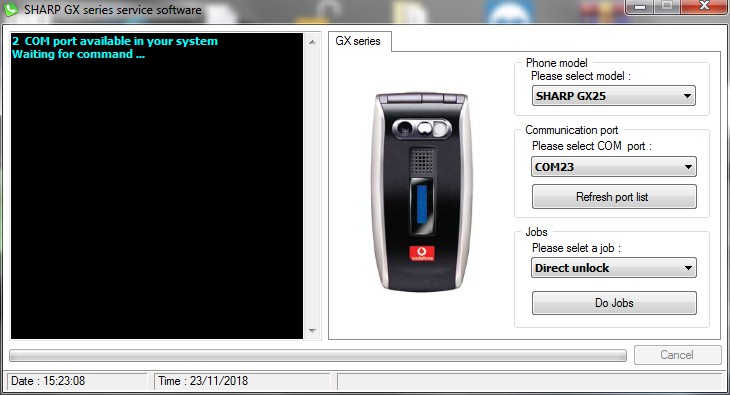Click the 'Please select model :' label
This screenshot has width=730, height=395.
[x=581, y=76]
